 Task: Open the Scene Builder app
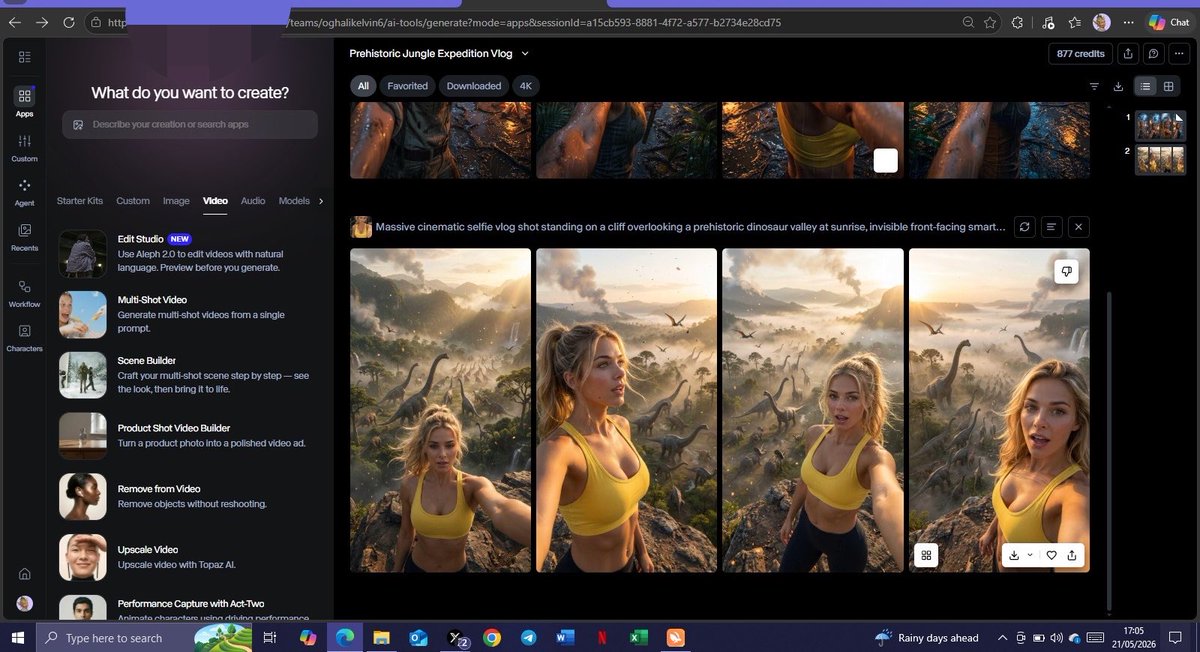[x=190, y=375]
